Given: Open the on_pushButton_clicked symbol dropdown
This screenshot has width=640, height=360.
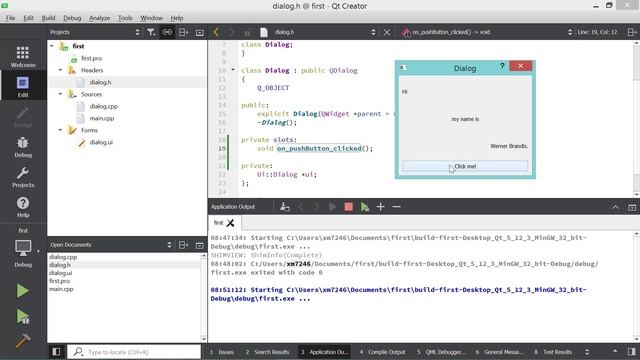Looking at the screenshot, I should pyautogui.click(x=570, y=32).
